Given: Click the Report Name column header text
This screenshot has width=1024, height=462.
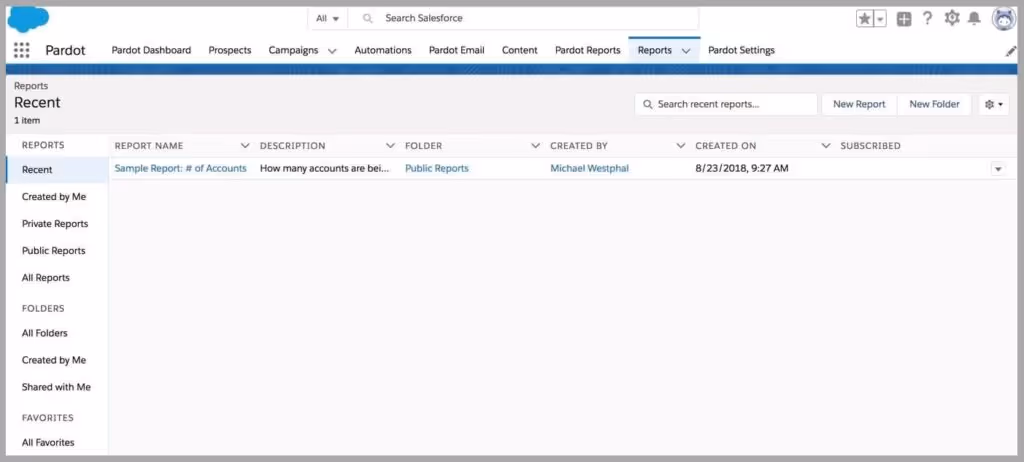Looking at the screenshot, I should pyautogui.click(x=149, y=146).
